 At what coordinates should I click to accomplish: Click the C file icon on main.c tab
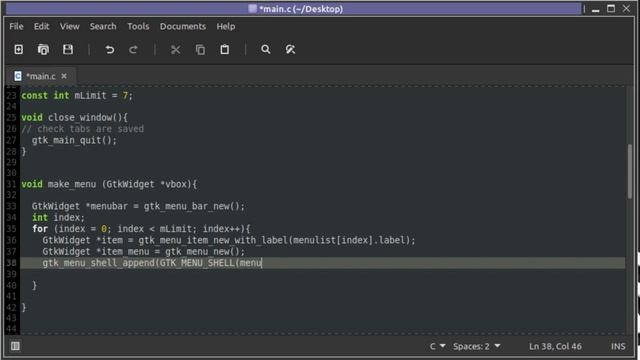click(18, 76)
